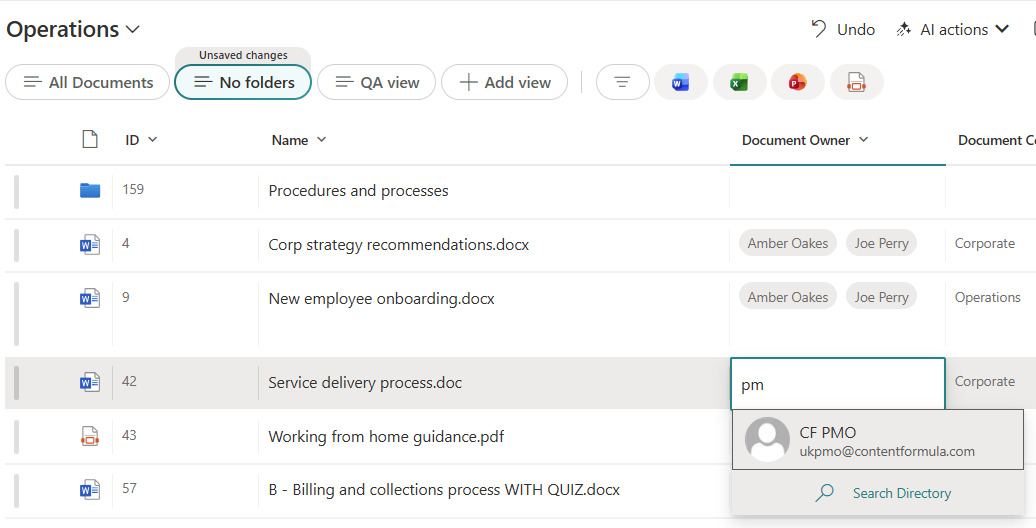
Task: Click PDF icon of Working from home guidance
Action: point(90,436)
